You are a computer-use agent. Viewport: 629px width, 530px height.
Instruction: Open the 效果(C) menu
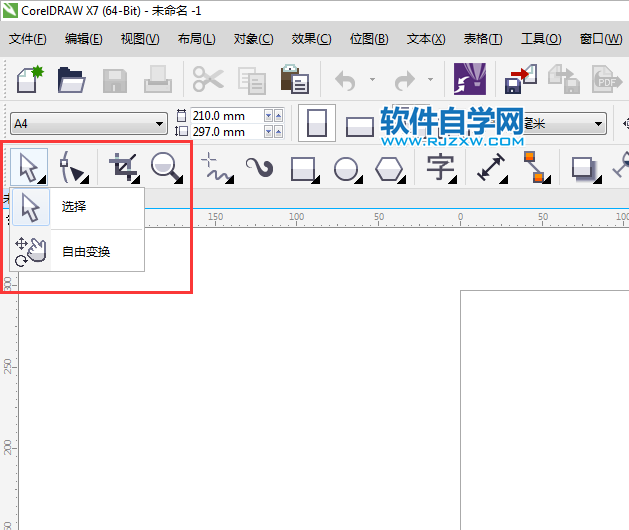click(x=312, y=39)
